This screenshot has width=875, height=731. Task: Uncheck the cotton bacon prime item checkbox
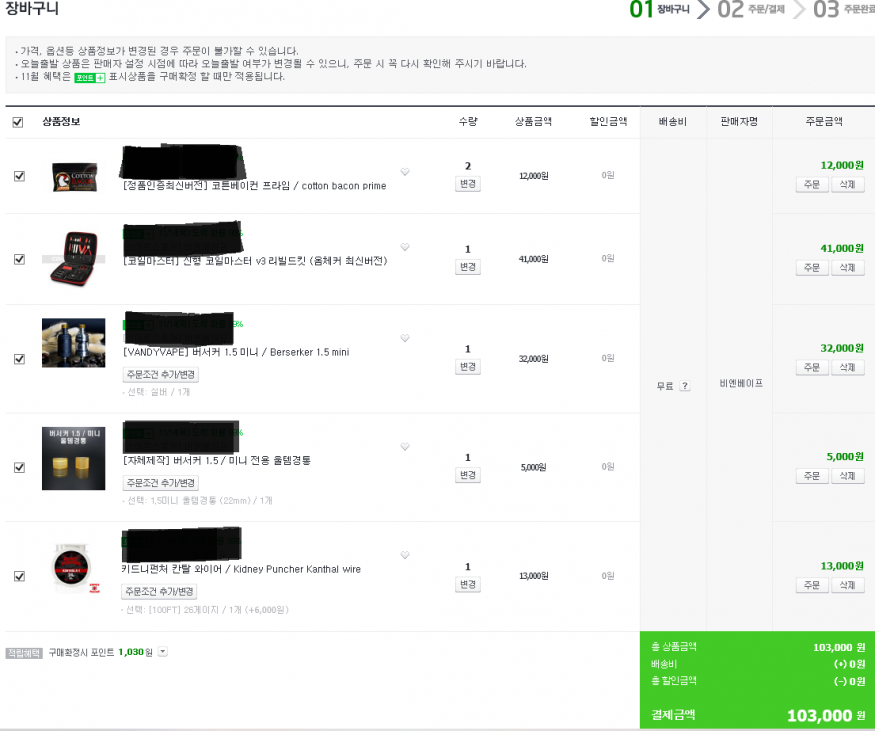19,176
